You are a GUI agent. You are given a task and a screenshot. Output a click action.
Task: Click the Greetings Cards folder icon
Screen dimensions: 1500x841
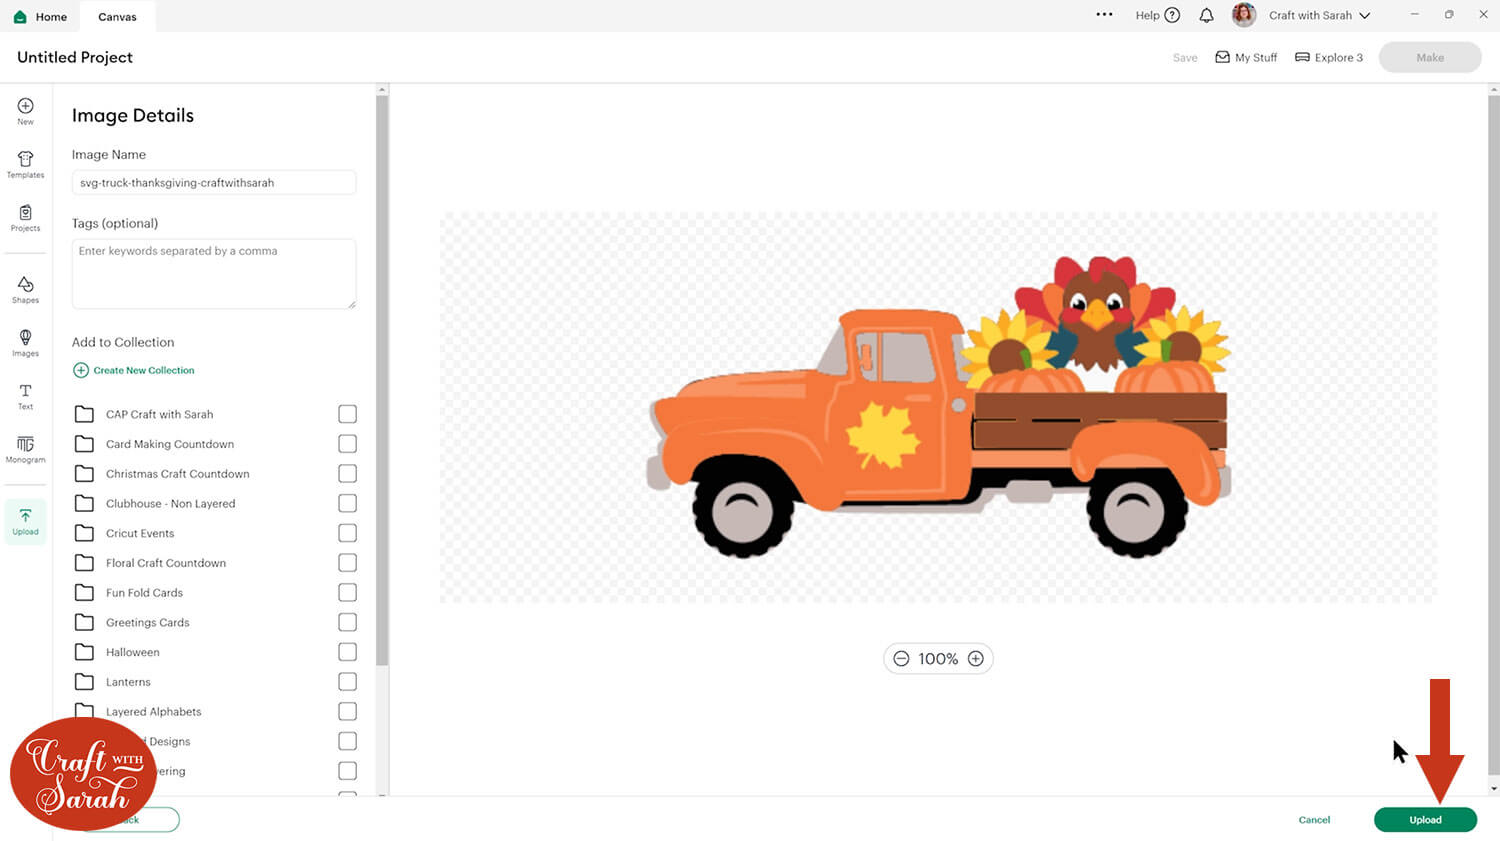coord(84,622)
